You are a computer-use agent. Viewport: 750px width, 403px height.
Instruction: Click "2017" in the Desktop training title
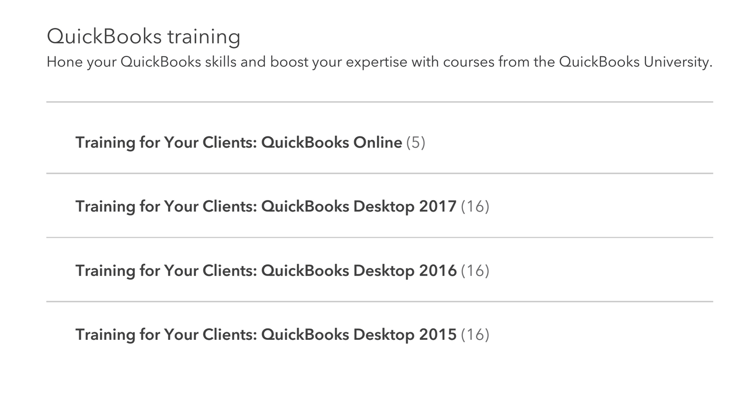pos(437,207)
